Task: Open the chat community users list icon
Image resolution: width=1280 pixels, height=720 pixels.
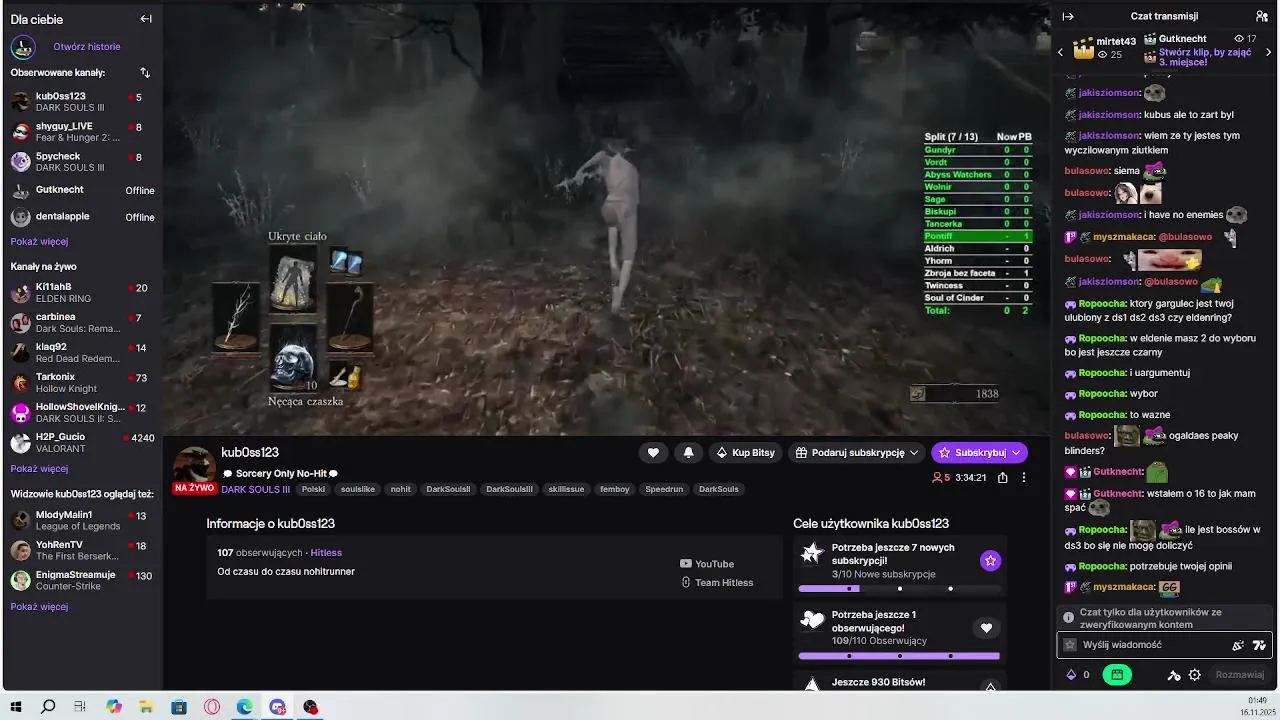Action: tap(1261, 16)
